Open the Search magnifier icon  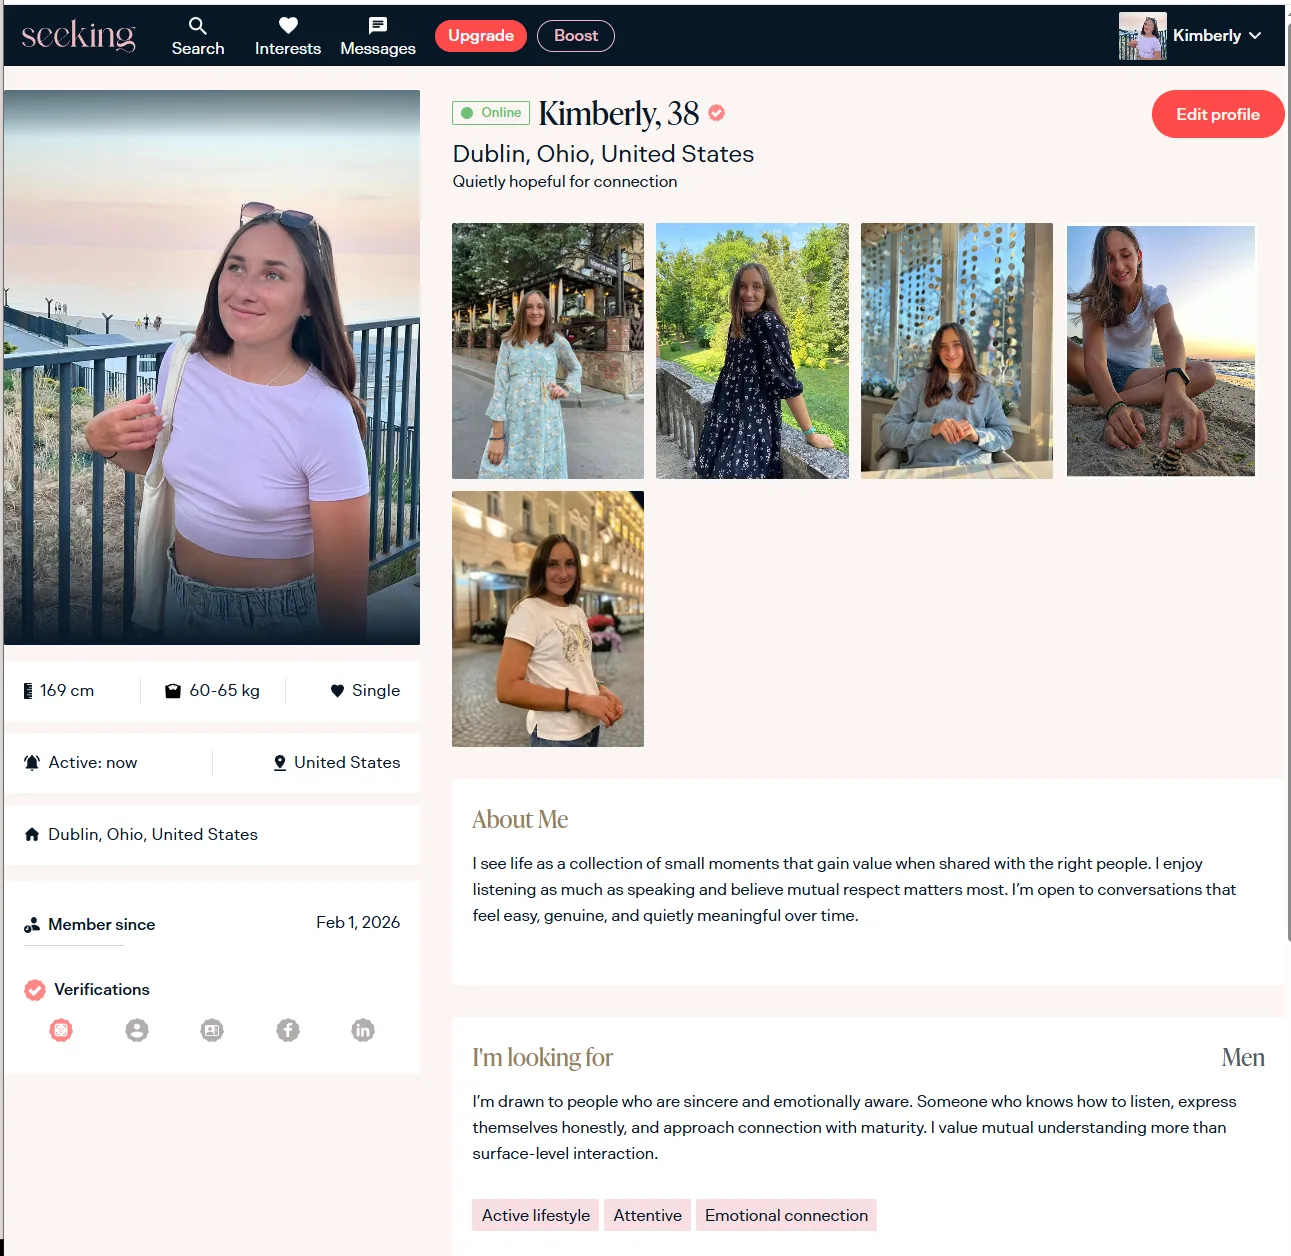(197, 26)
